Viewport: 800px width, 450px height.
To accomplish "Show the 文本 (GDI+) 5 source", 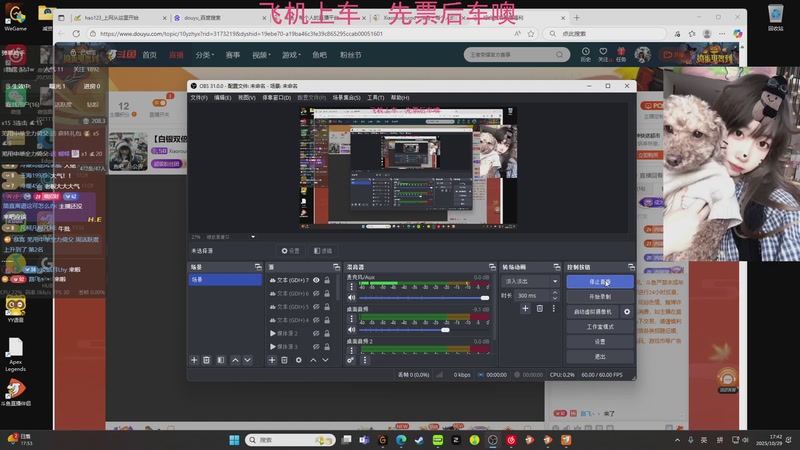I will (x=316, y=307).
